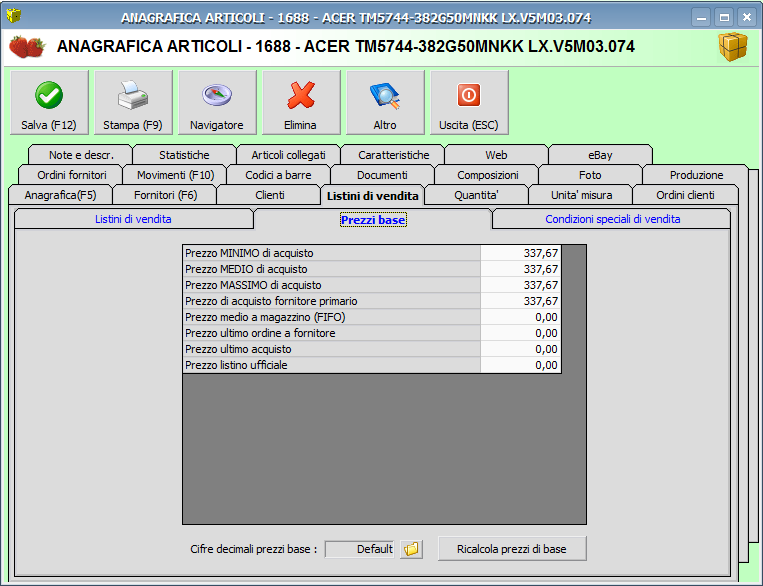Open the Documenti tab
Image resolution: width=763 pixels, height=586 pixels.
[382, 175]
